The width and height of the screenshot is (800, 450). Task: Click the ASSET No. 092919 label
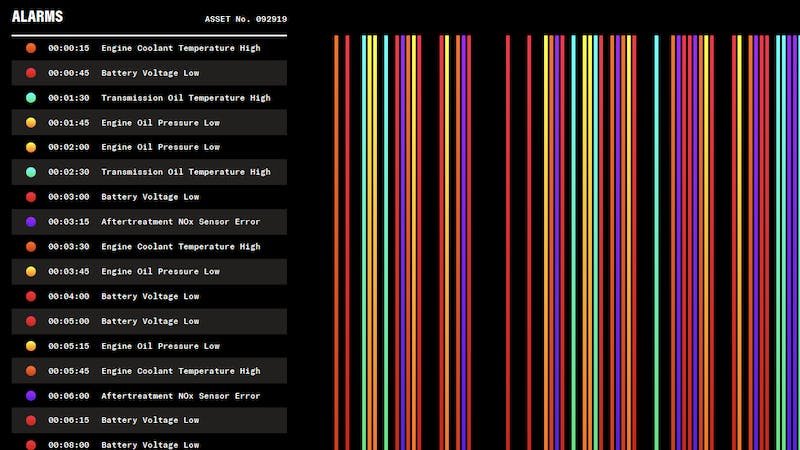click(x=245, y=19)
